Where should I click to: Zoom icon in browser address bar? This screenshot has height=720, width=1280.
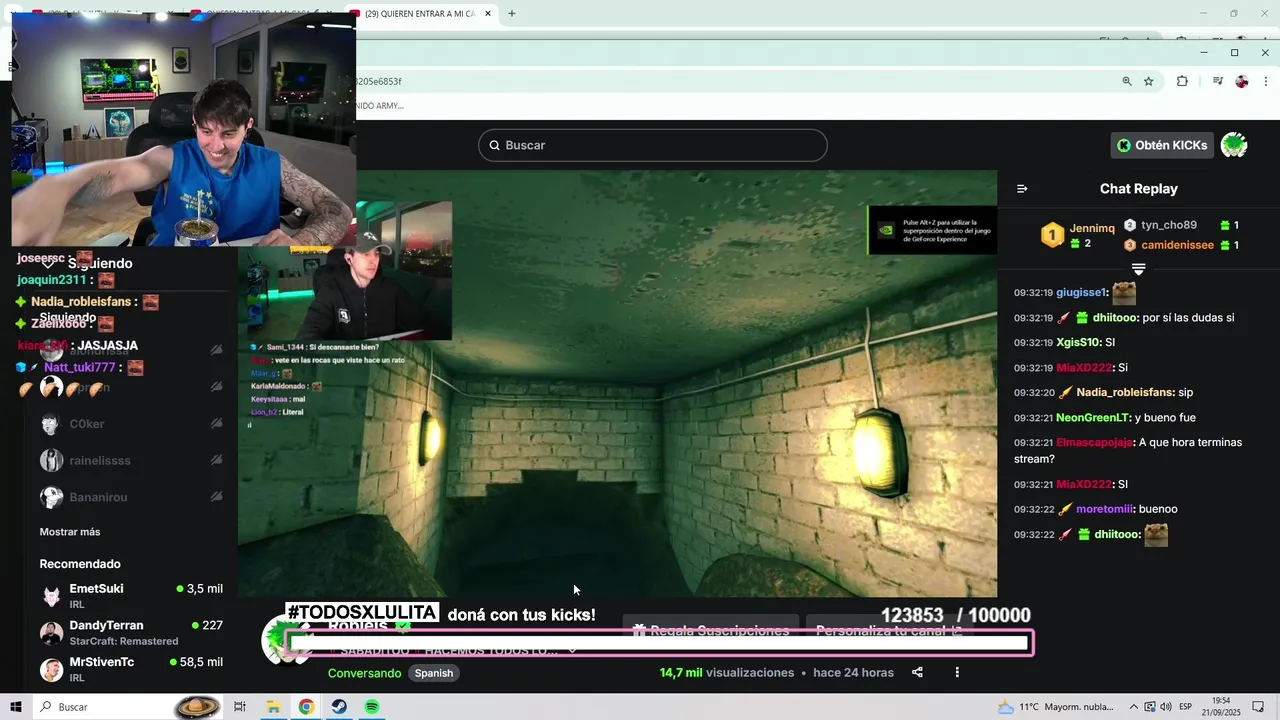point(1127,81)
